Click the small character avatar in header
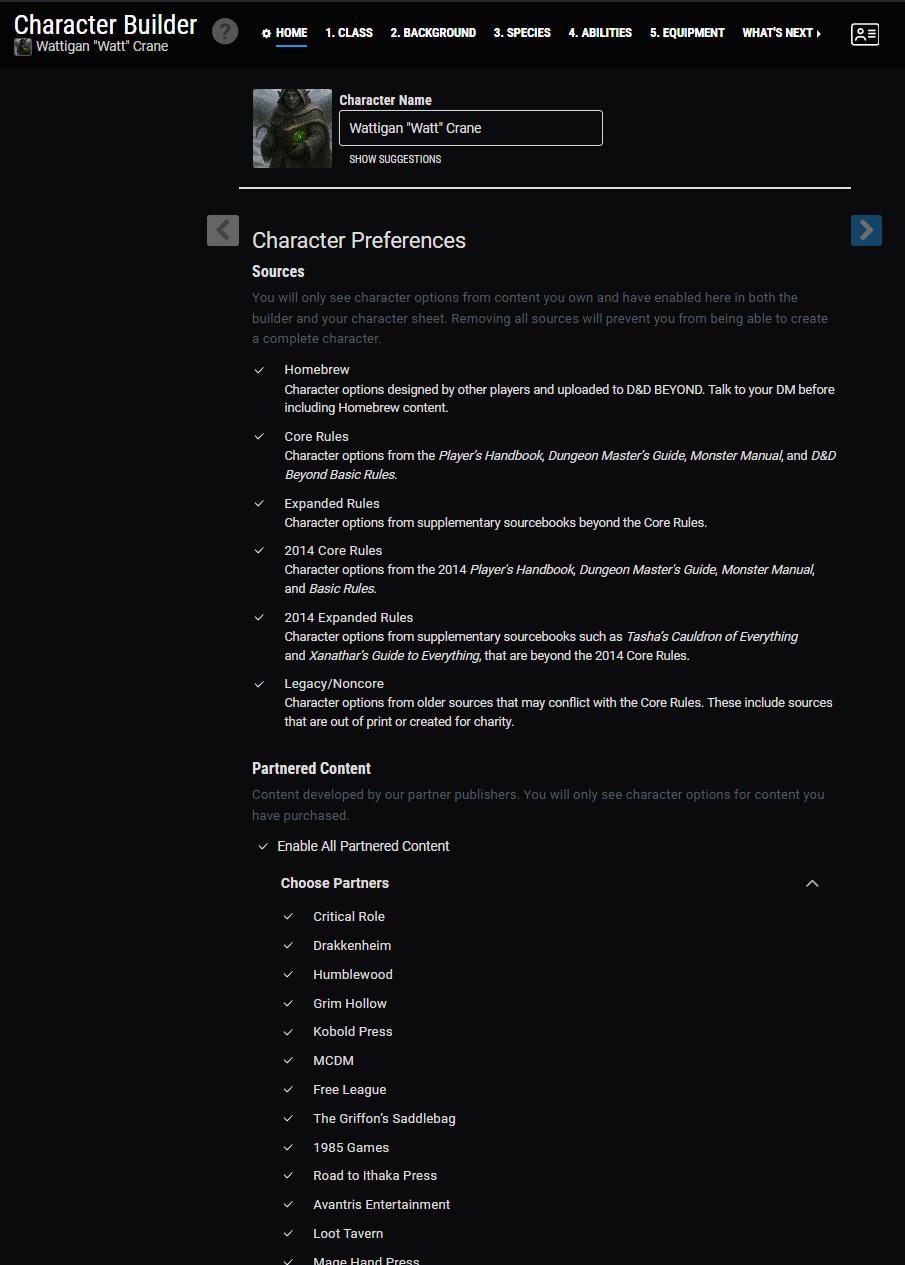905x1265 pixels. coord(23,47)
